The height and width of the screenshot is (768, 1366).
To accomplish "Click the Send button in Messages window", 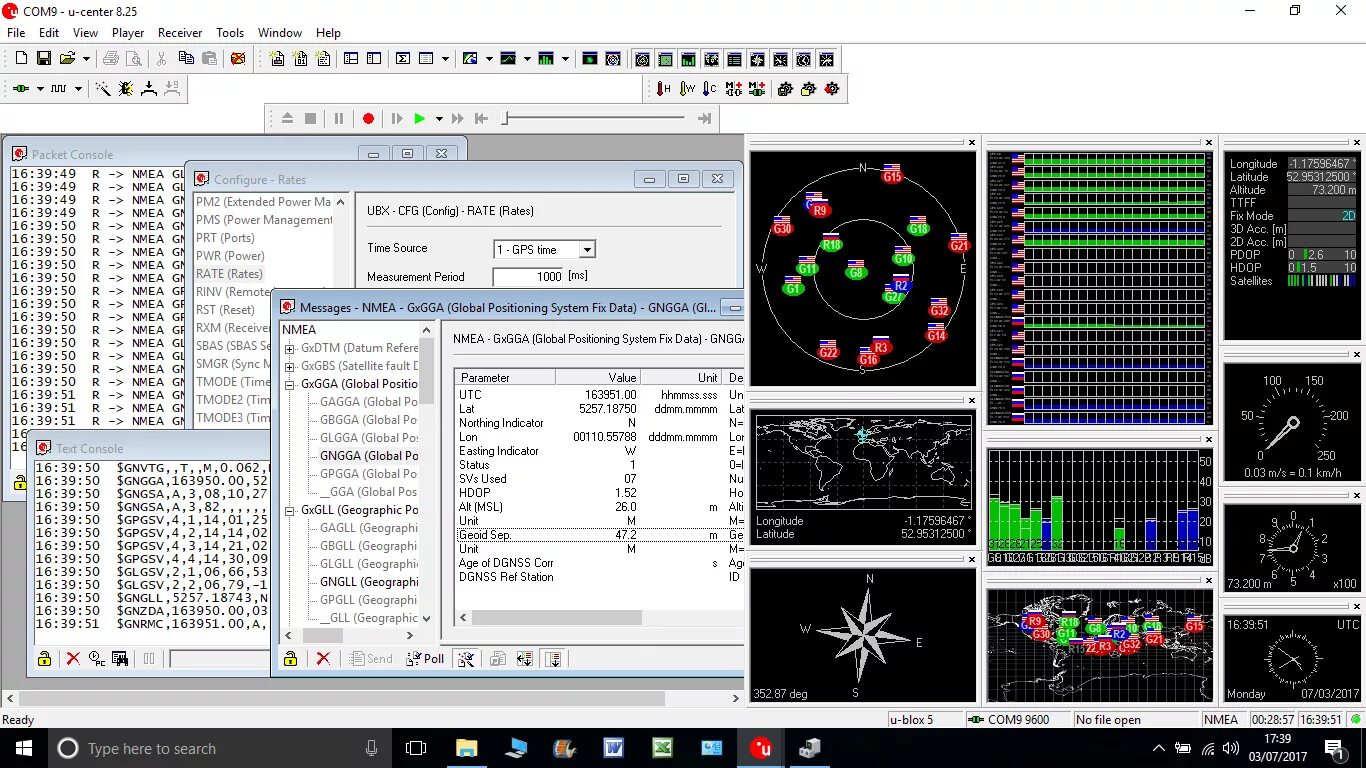I will tap(371, 659).
